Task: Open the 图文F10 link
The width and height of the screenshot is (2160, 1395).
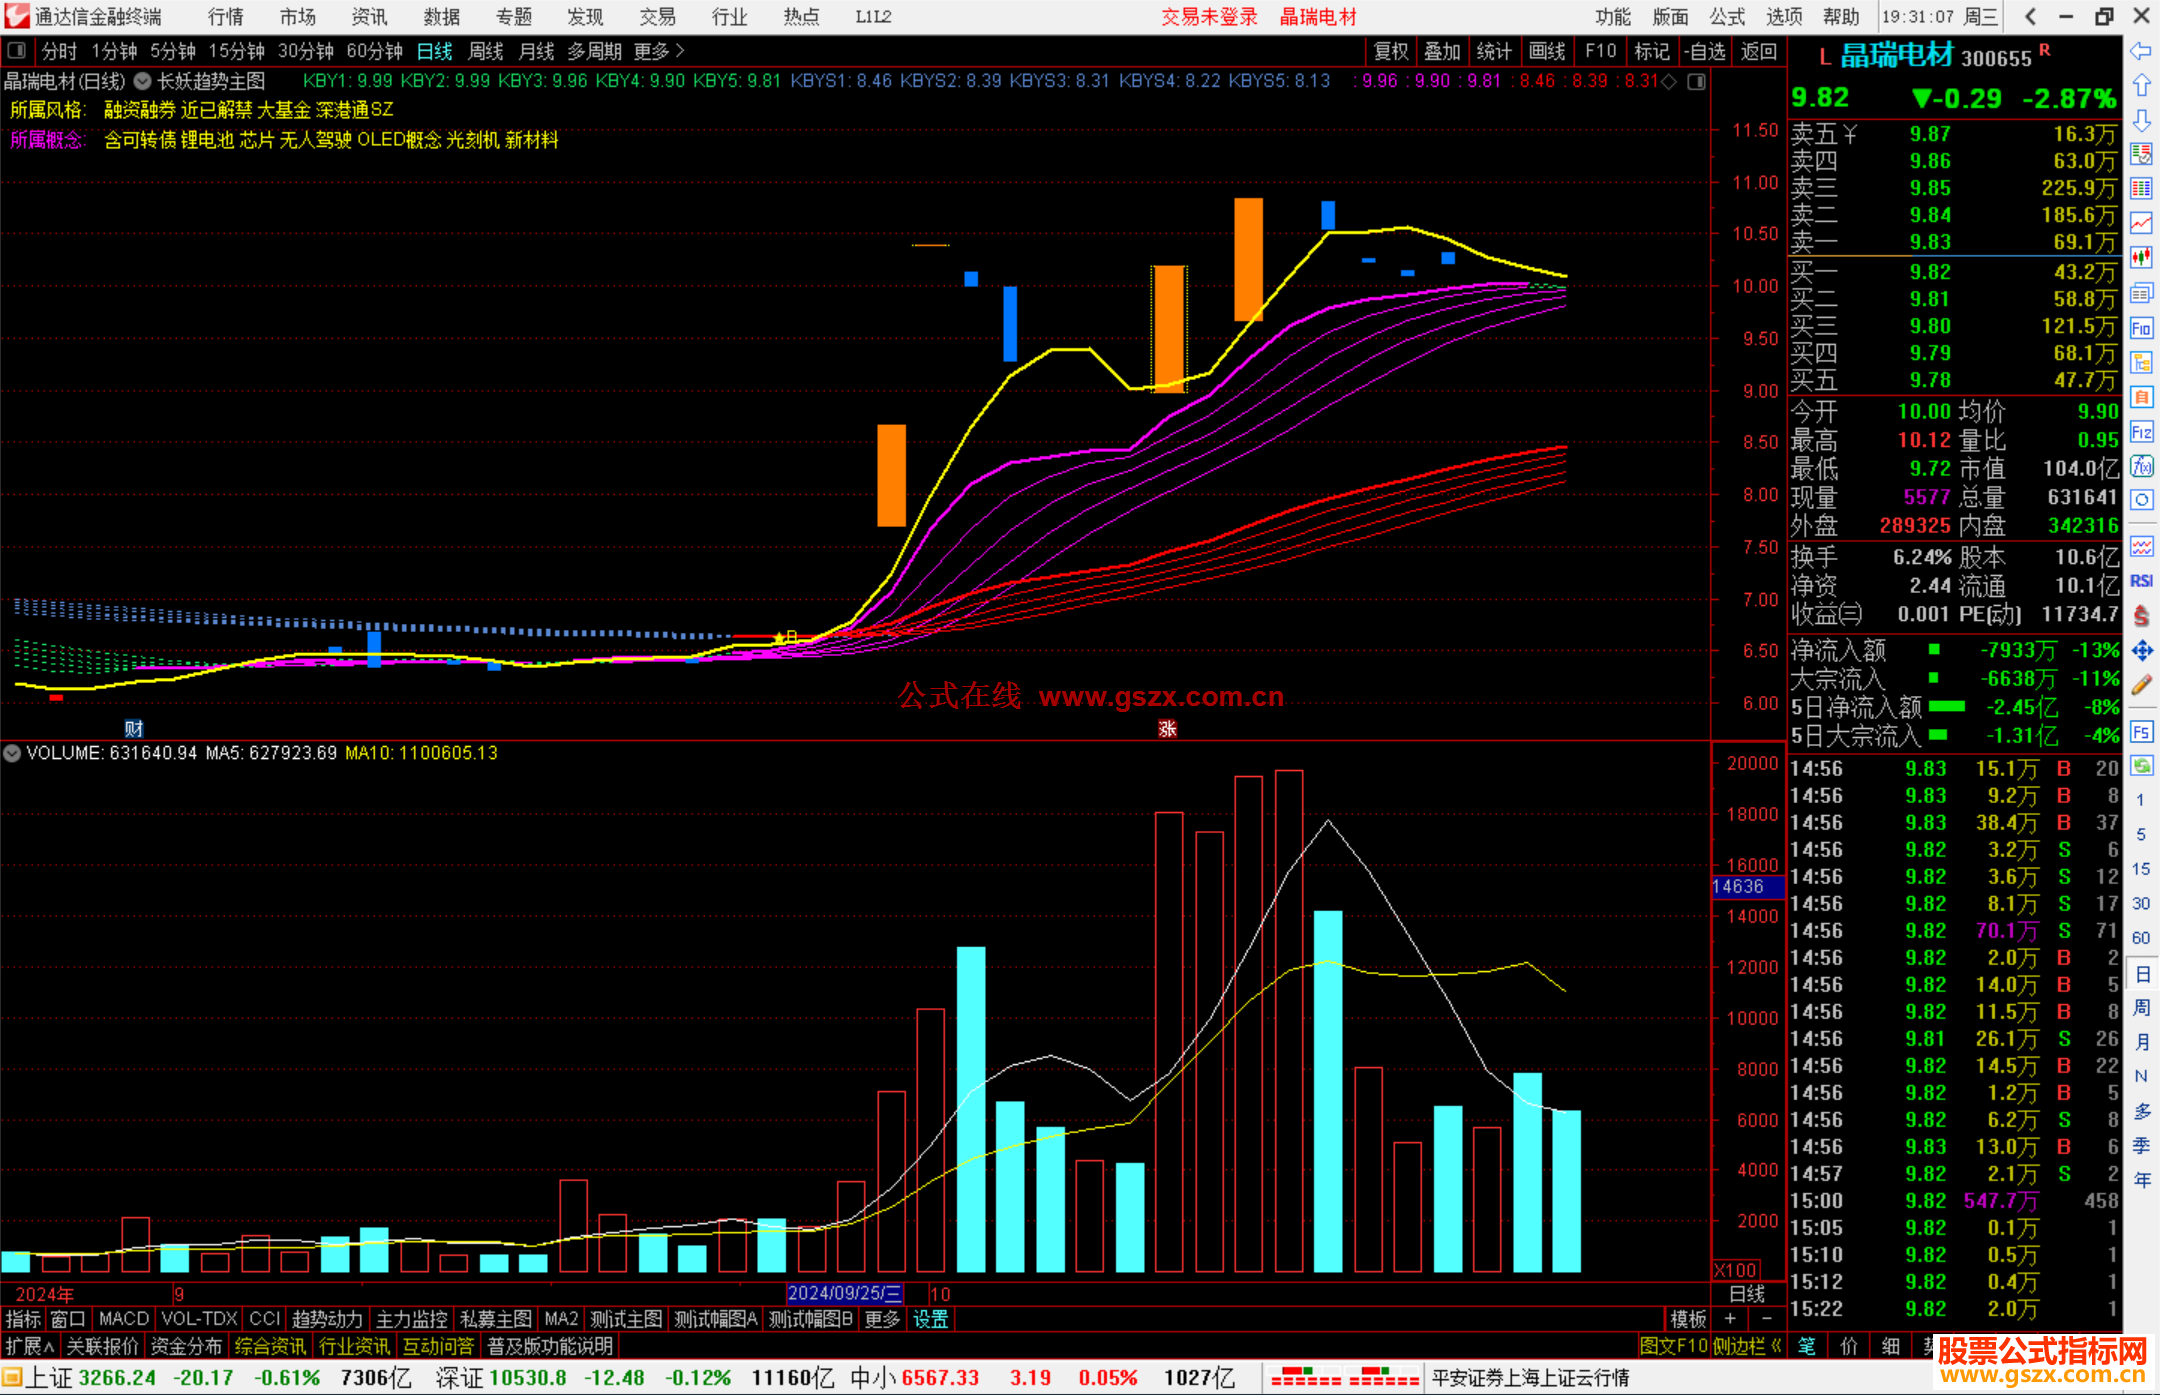Action: pyautogui.click(x=1673, y=1347)
